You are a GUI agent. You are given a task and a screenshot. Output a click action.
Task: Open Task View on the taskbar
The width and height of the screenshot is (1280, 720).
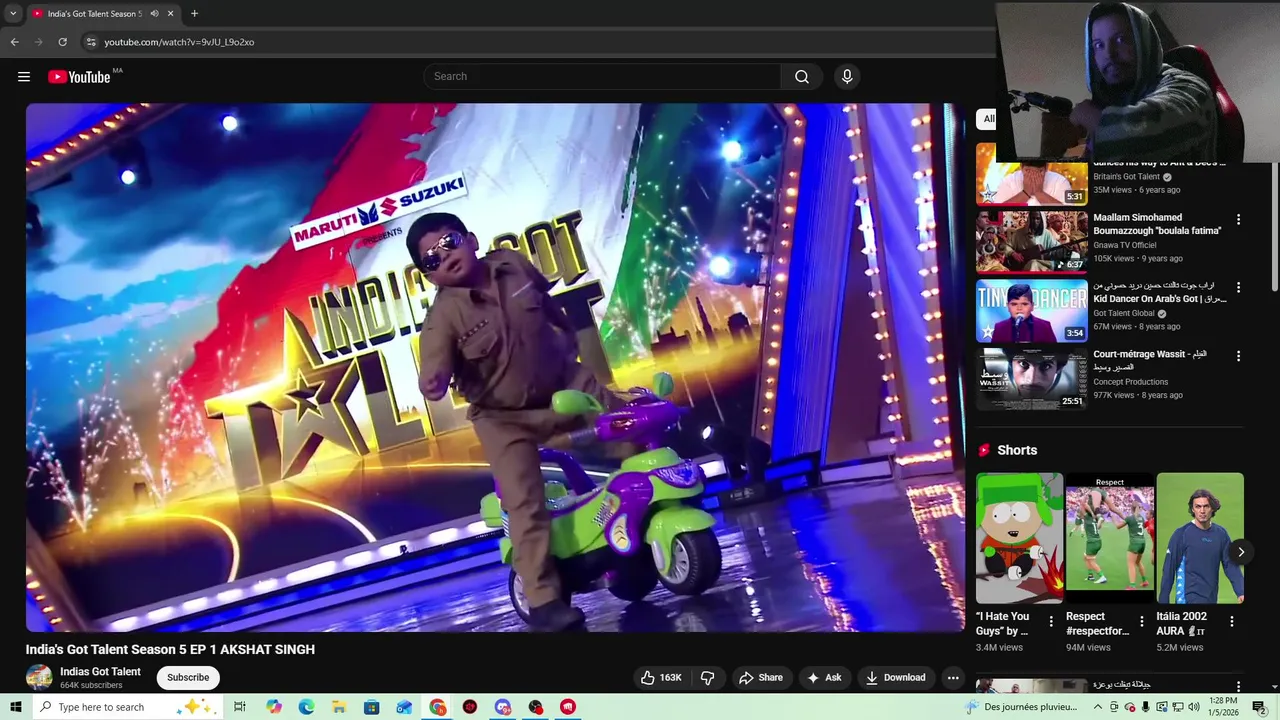(x=240, y=707)
